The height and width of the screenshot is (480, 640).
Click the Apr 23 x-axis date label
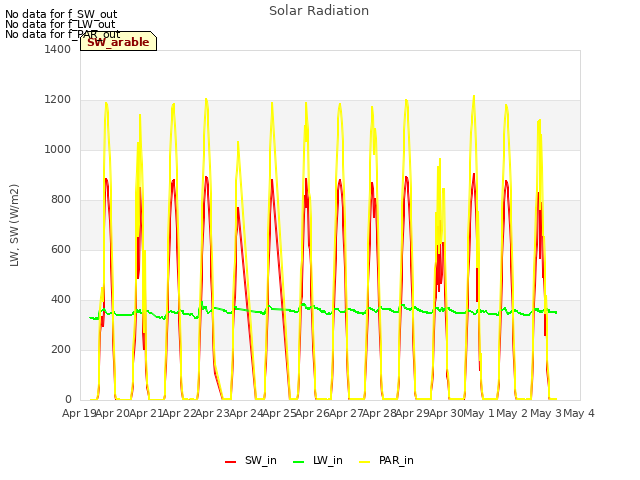point(213,413)
